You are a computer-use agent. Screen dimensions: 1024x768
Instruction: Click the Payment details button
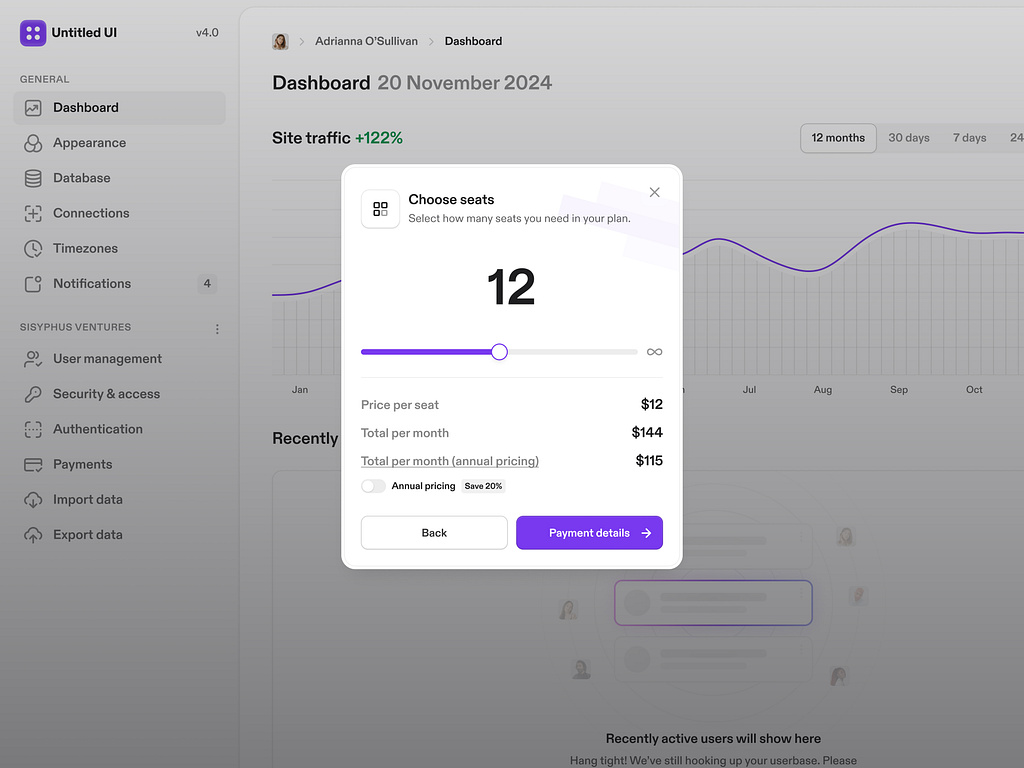click(x=589, y=532)
